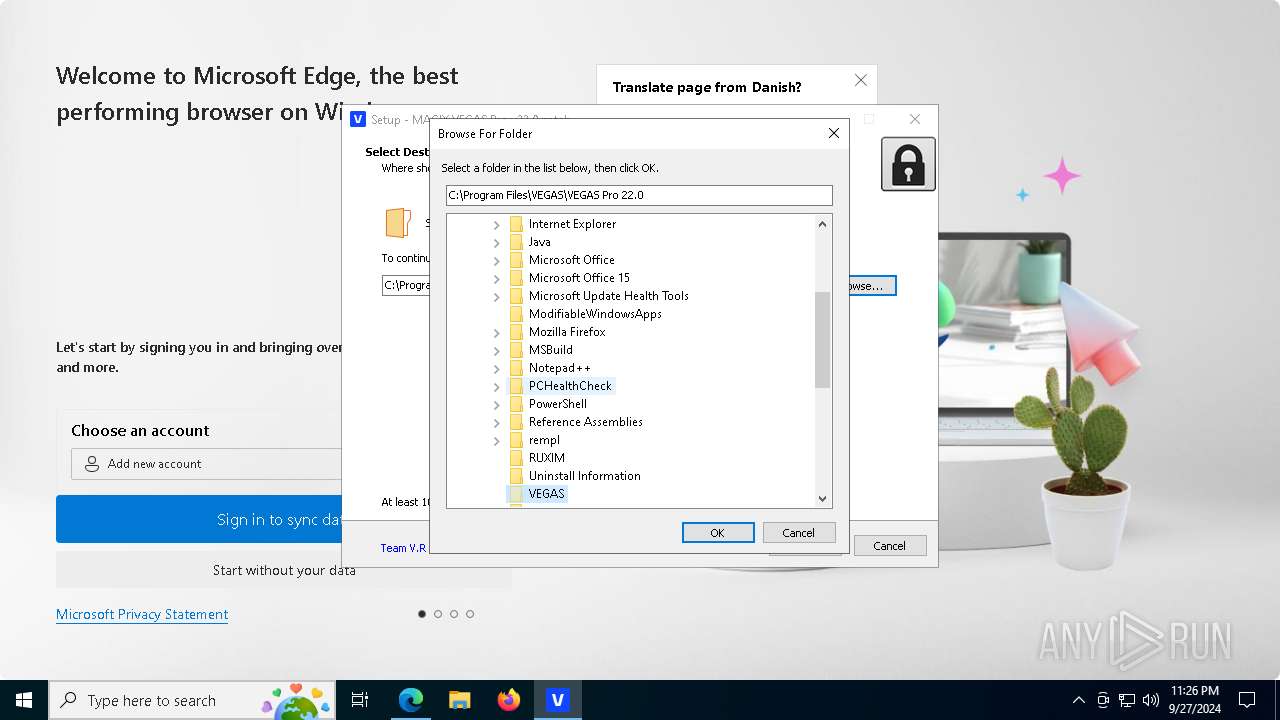1280x720 pixels.
Task: Click the taskbar clock and date
Action: 1194,700
